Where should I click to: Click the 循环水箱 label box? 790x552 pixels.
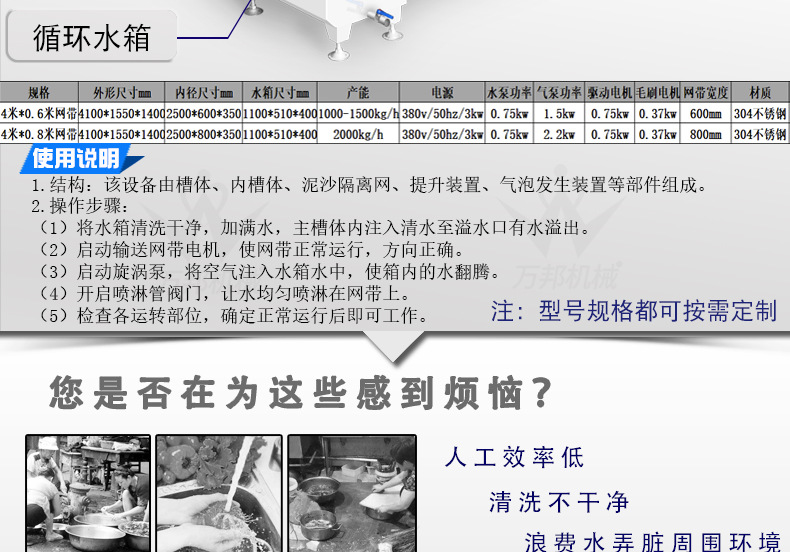(x=92, y=40)
